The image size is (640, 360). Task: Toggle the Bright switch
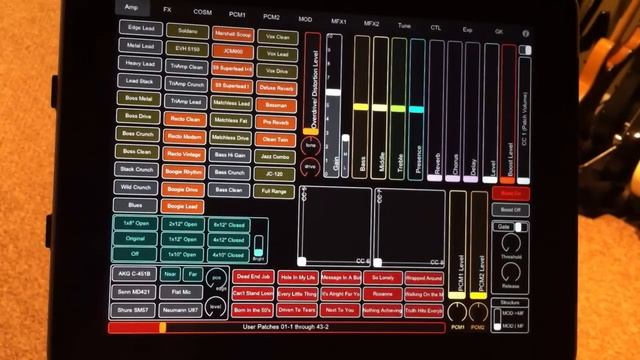pyautogui.click(x=258, y=245)
